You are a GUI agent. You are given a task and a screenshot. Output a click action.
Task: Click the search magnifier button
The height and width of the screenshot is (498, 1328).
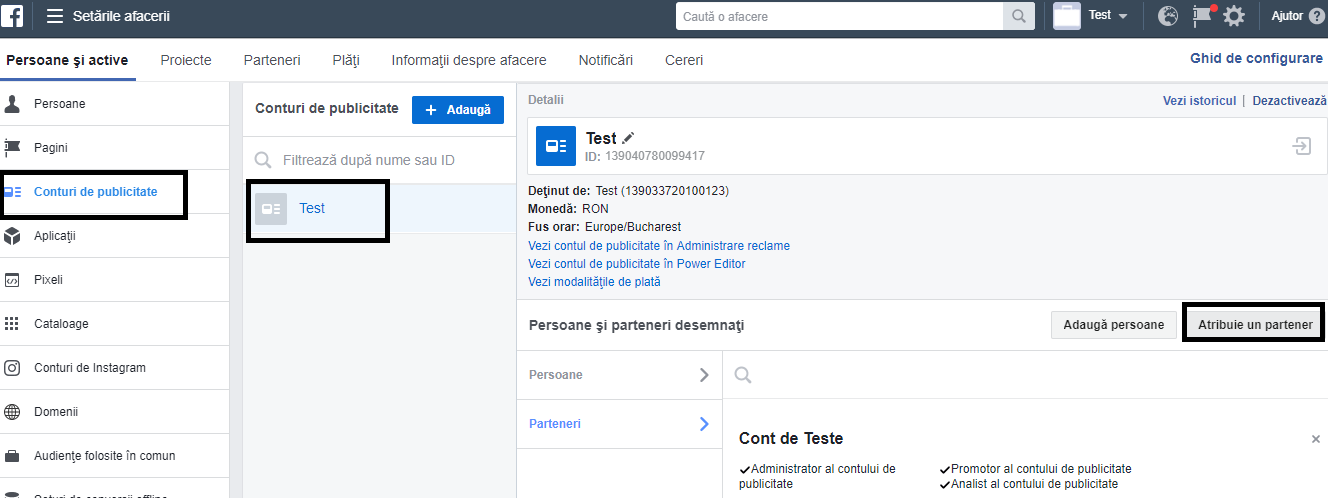click(x=1018, y=16)
